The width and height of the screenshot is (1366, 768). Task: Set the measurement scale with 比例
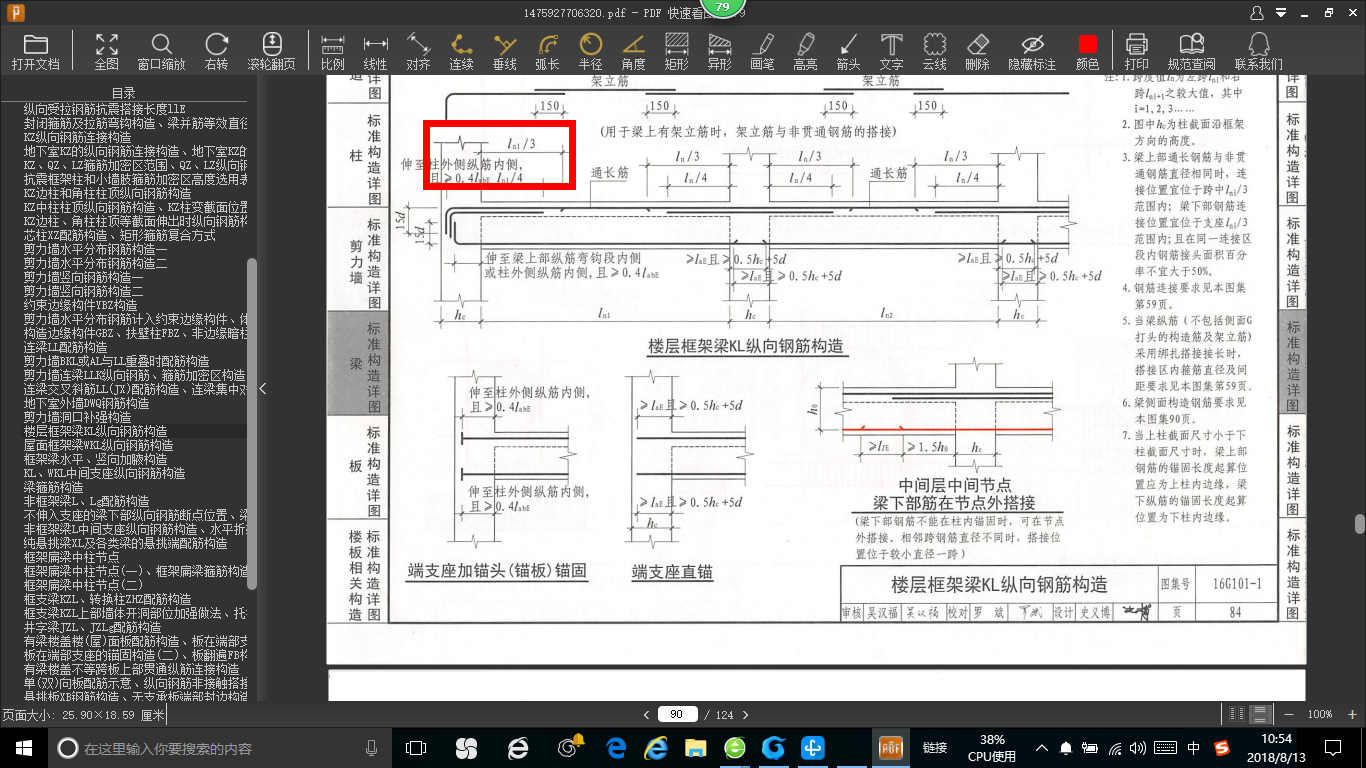pyautogui.click(x=333, y=51)
